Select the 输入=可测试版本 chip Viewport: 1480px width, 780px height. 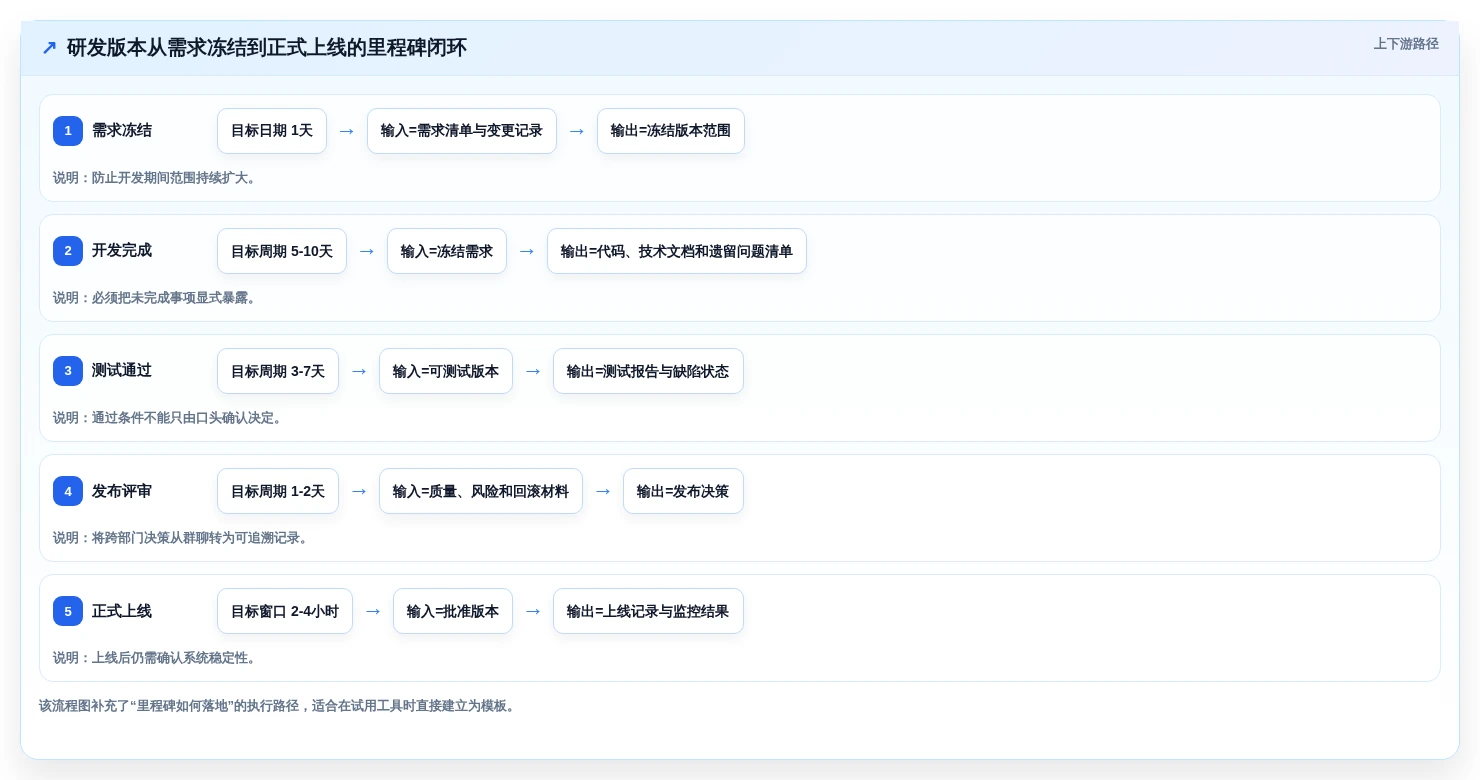(x=446, y=371)
